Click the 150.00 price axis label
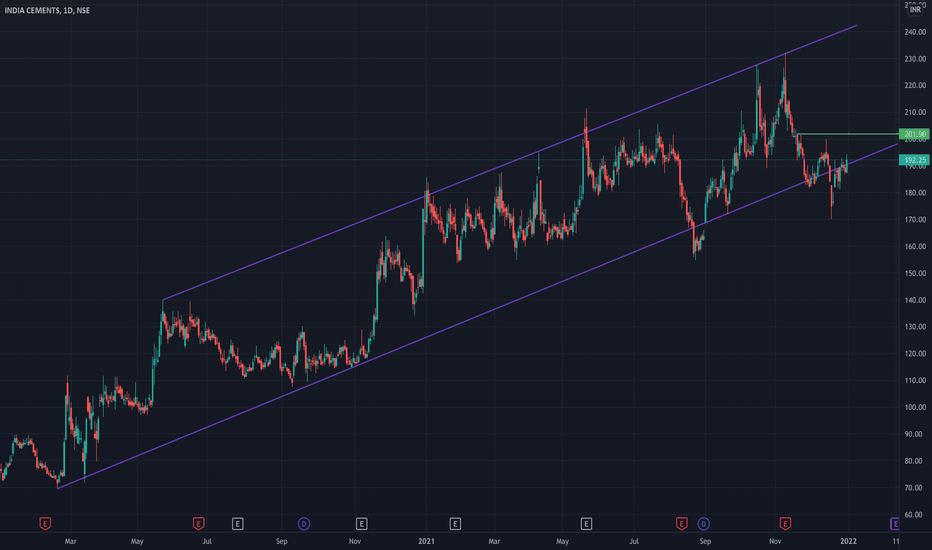This screenshot has height=550, width=932. [x=915, y=274]
